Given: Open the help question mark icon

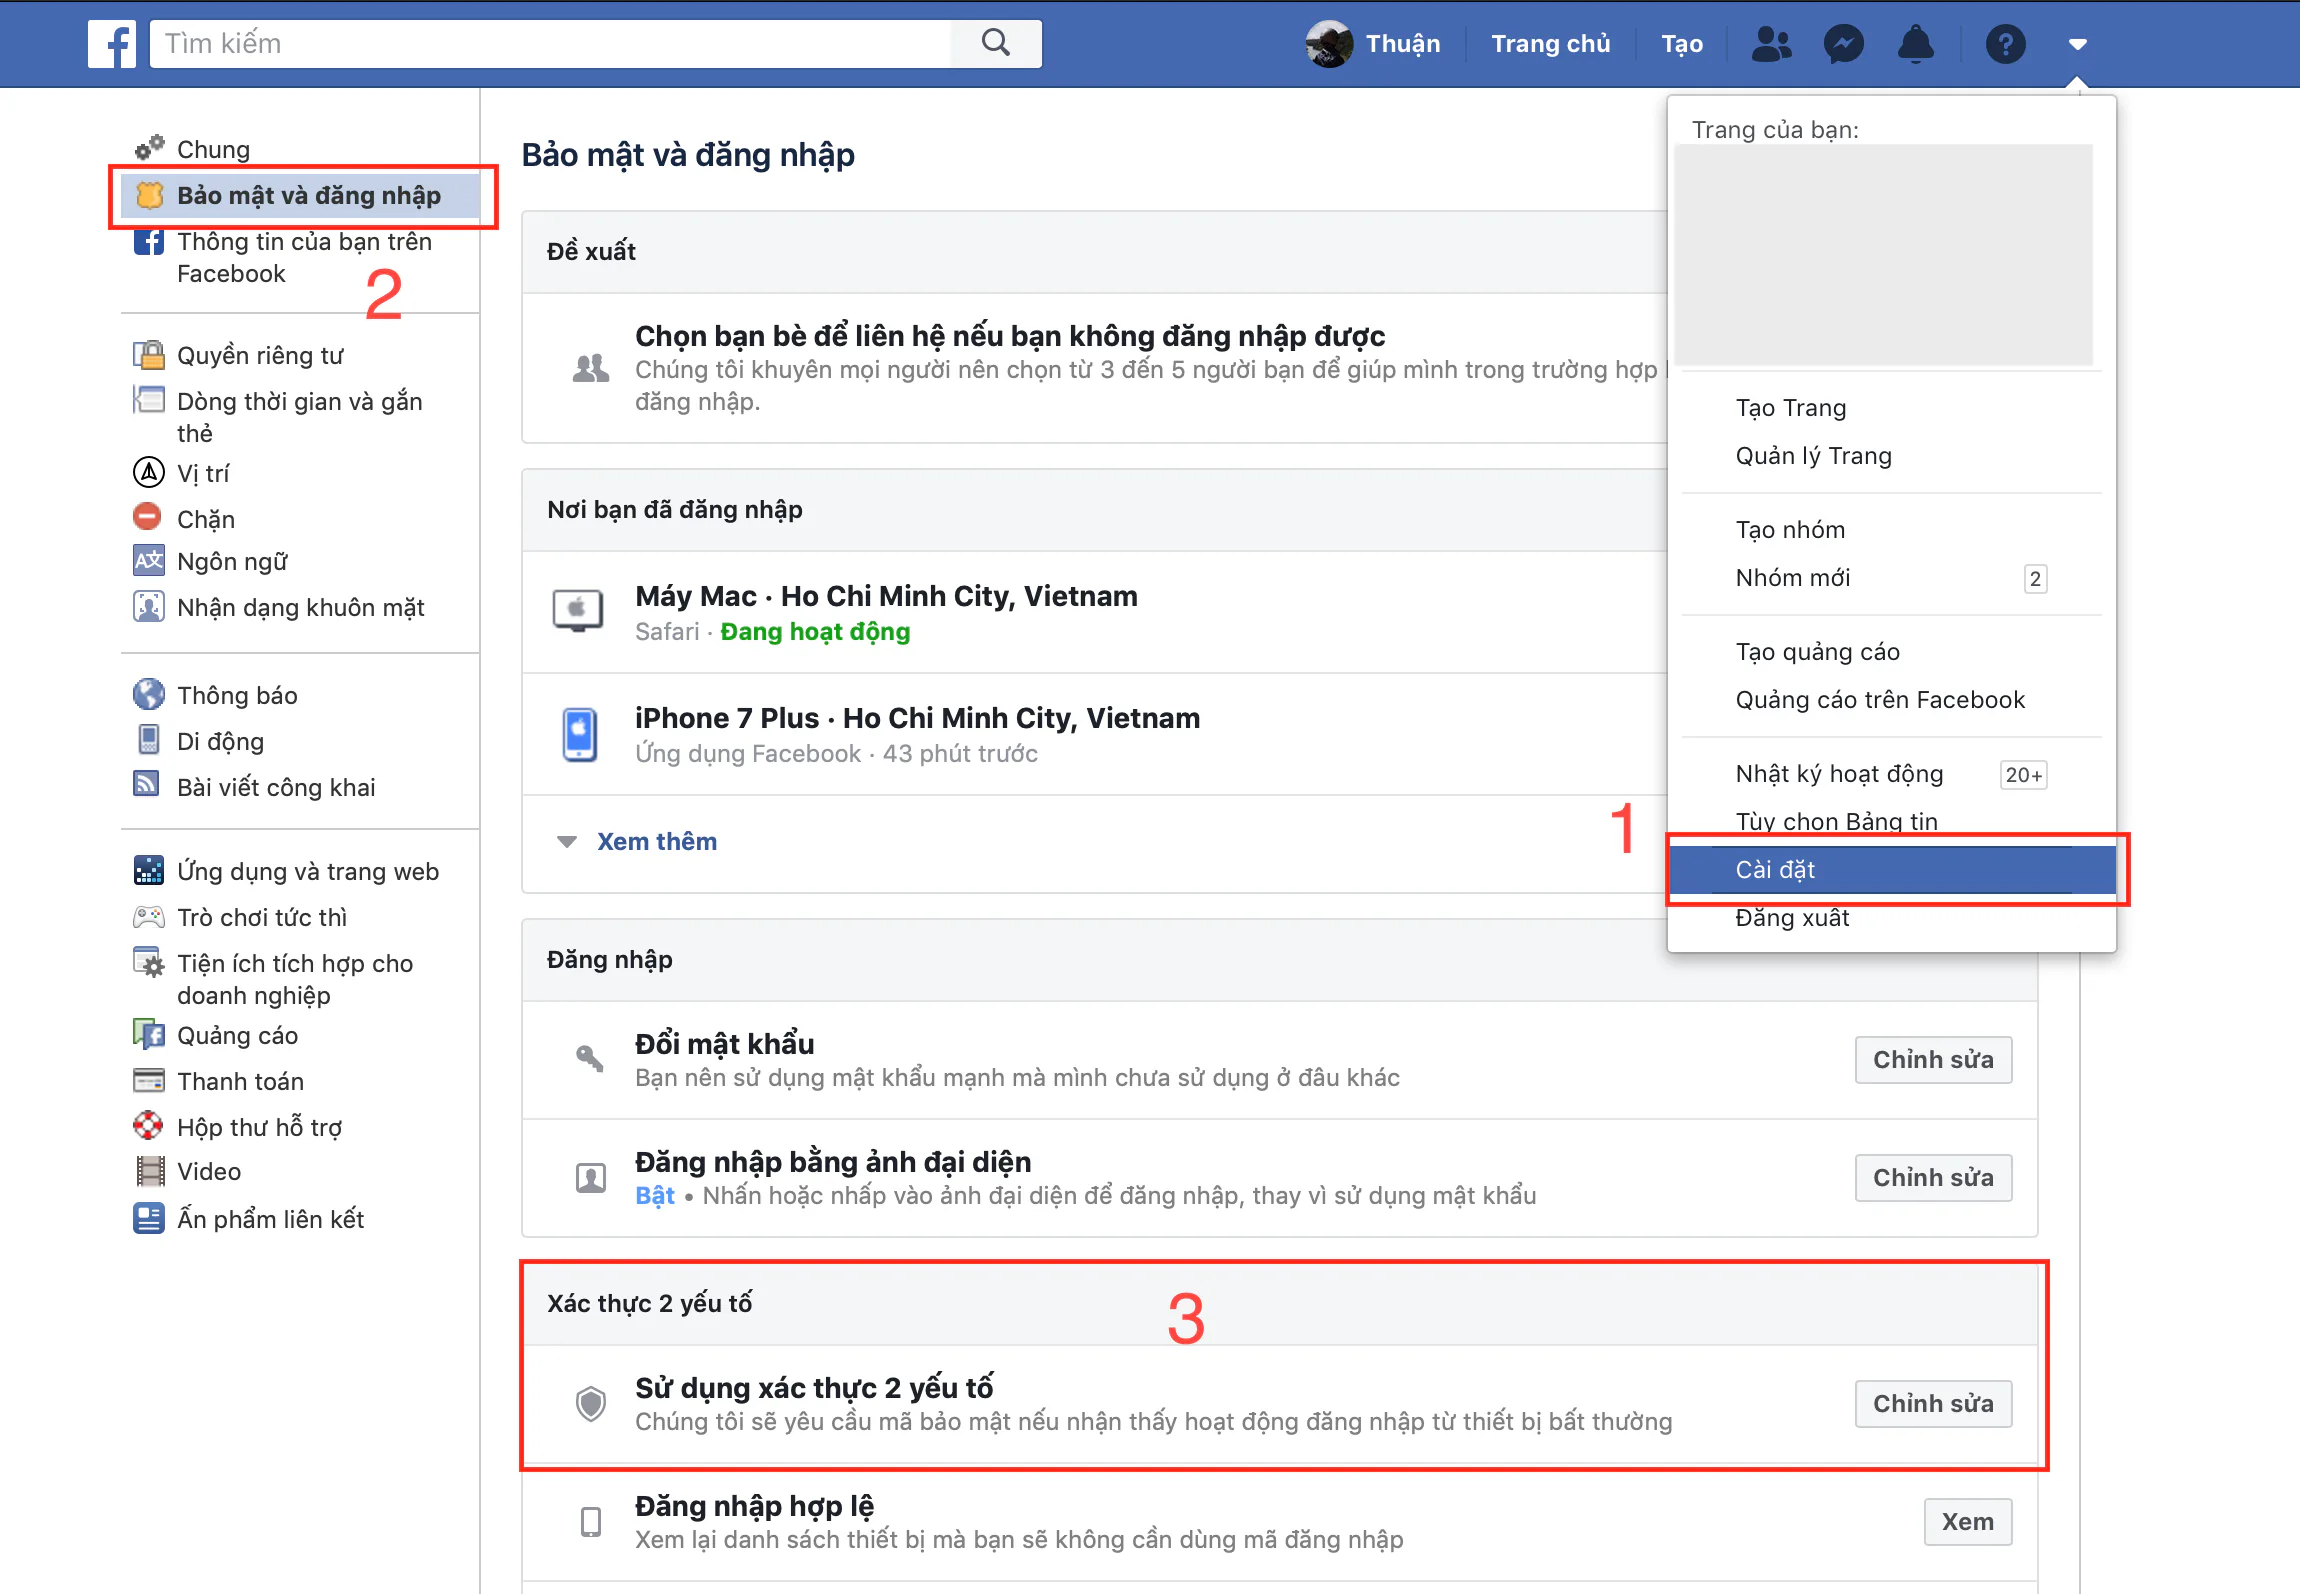Looking at the screenshot, I should tap(2005, 44).
